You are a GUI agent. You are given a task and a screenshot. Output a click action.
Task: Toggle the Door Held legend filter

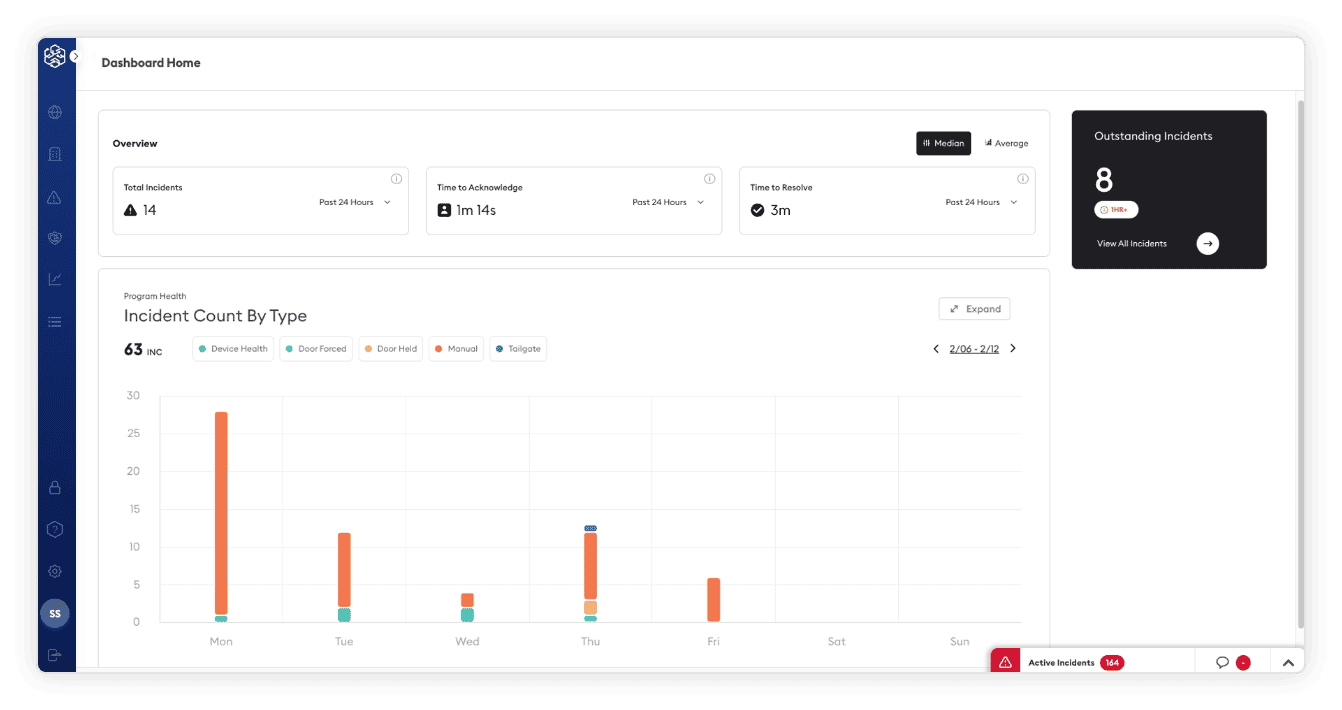[391, 349]
